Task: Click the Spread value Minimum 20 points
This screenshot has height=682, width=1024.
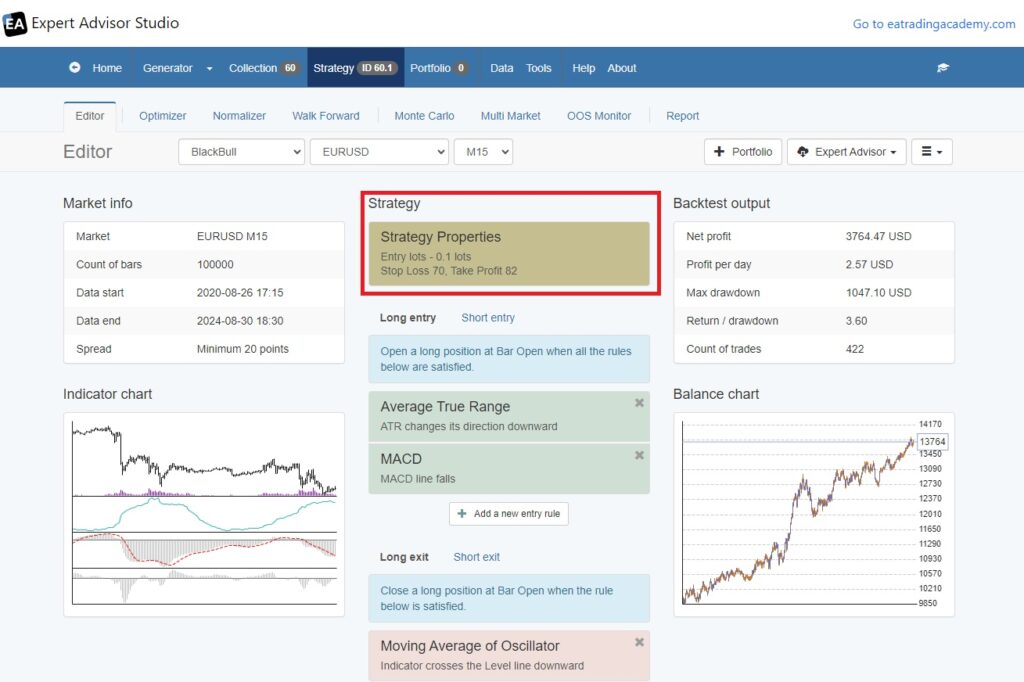Action: 242,349
